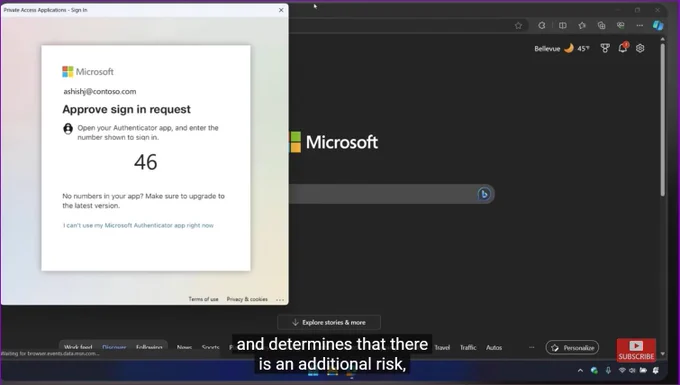Click the microphone icon in system tray
680x385 pixels.
tap(608, 370)
